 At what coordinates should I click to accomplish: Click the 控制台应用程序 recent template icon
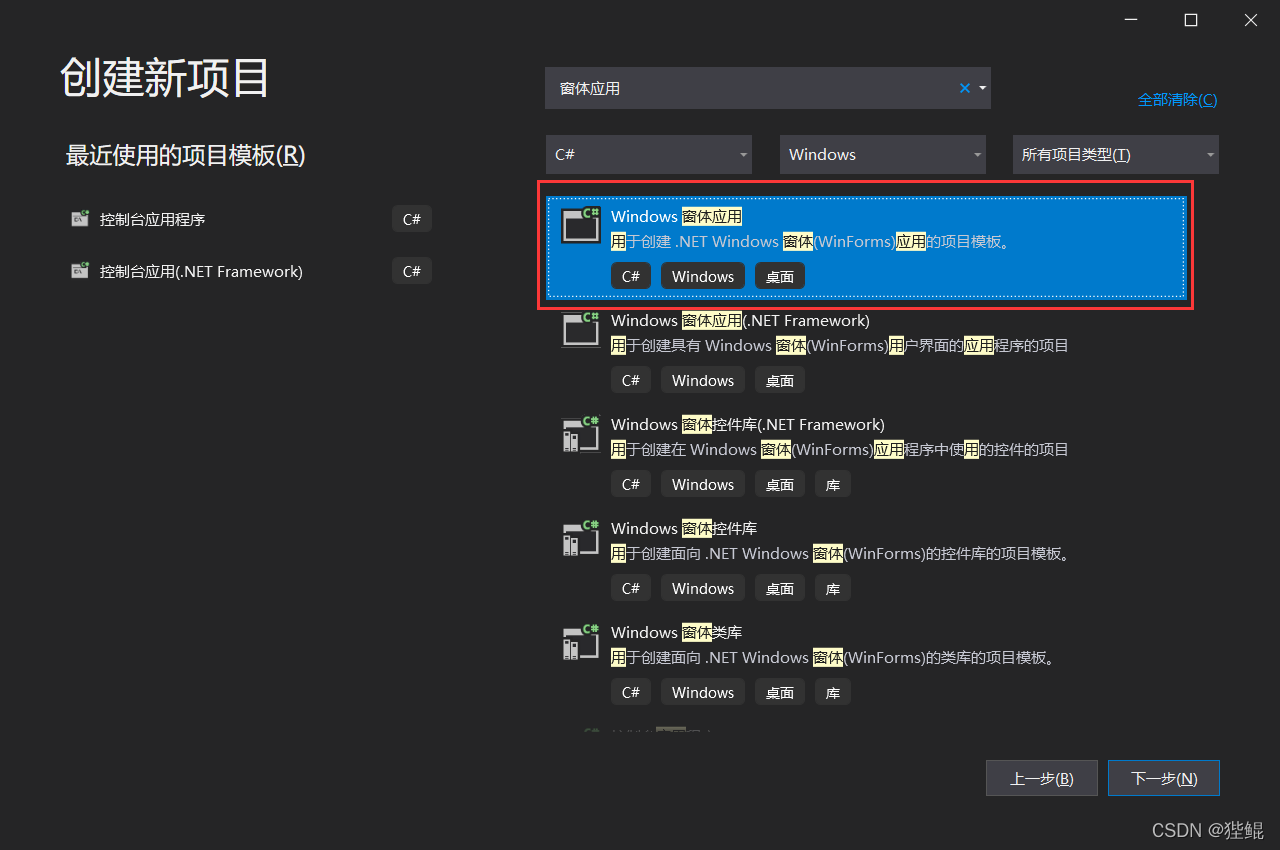click(x=79, y=218)
